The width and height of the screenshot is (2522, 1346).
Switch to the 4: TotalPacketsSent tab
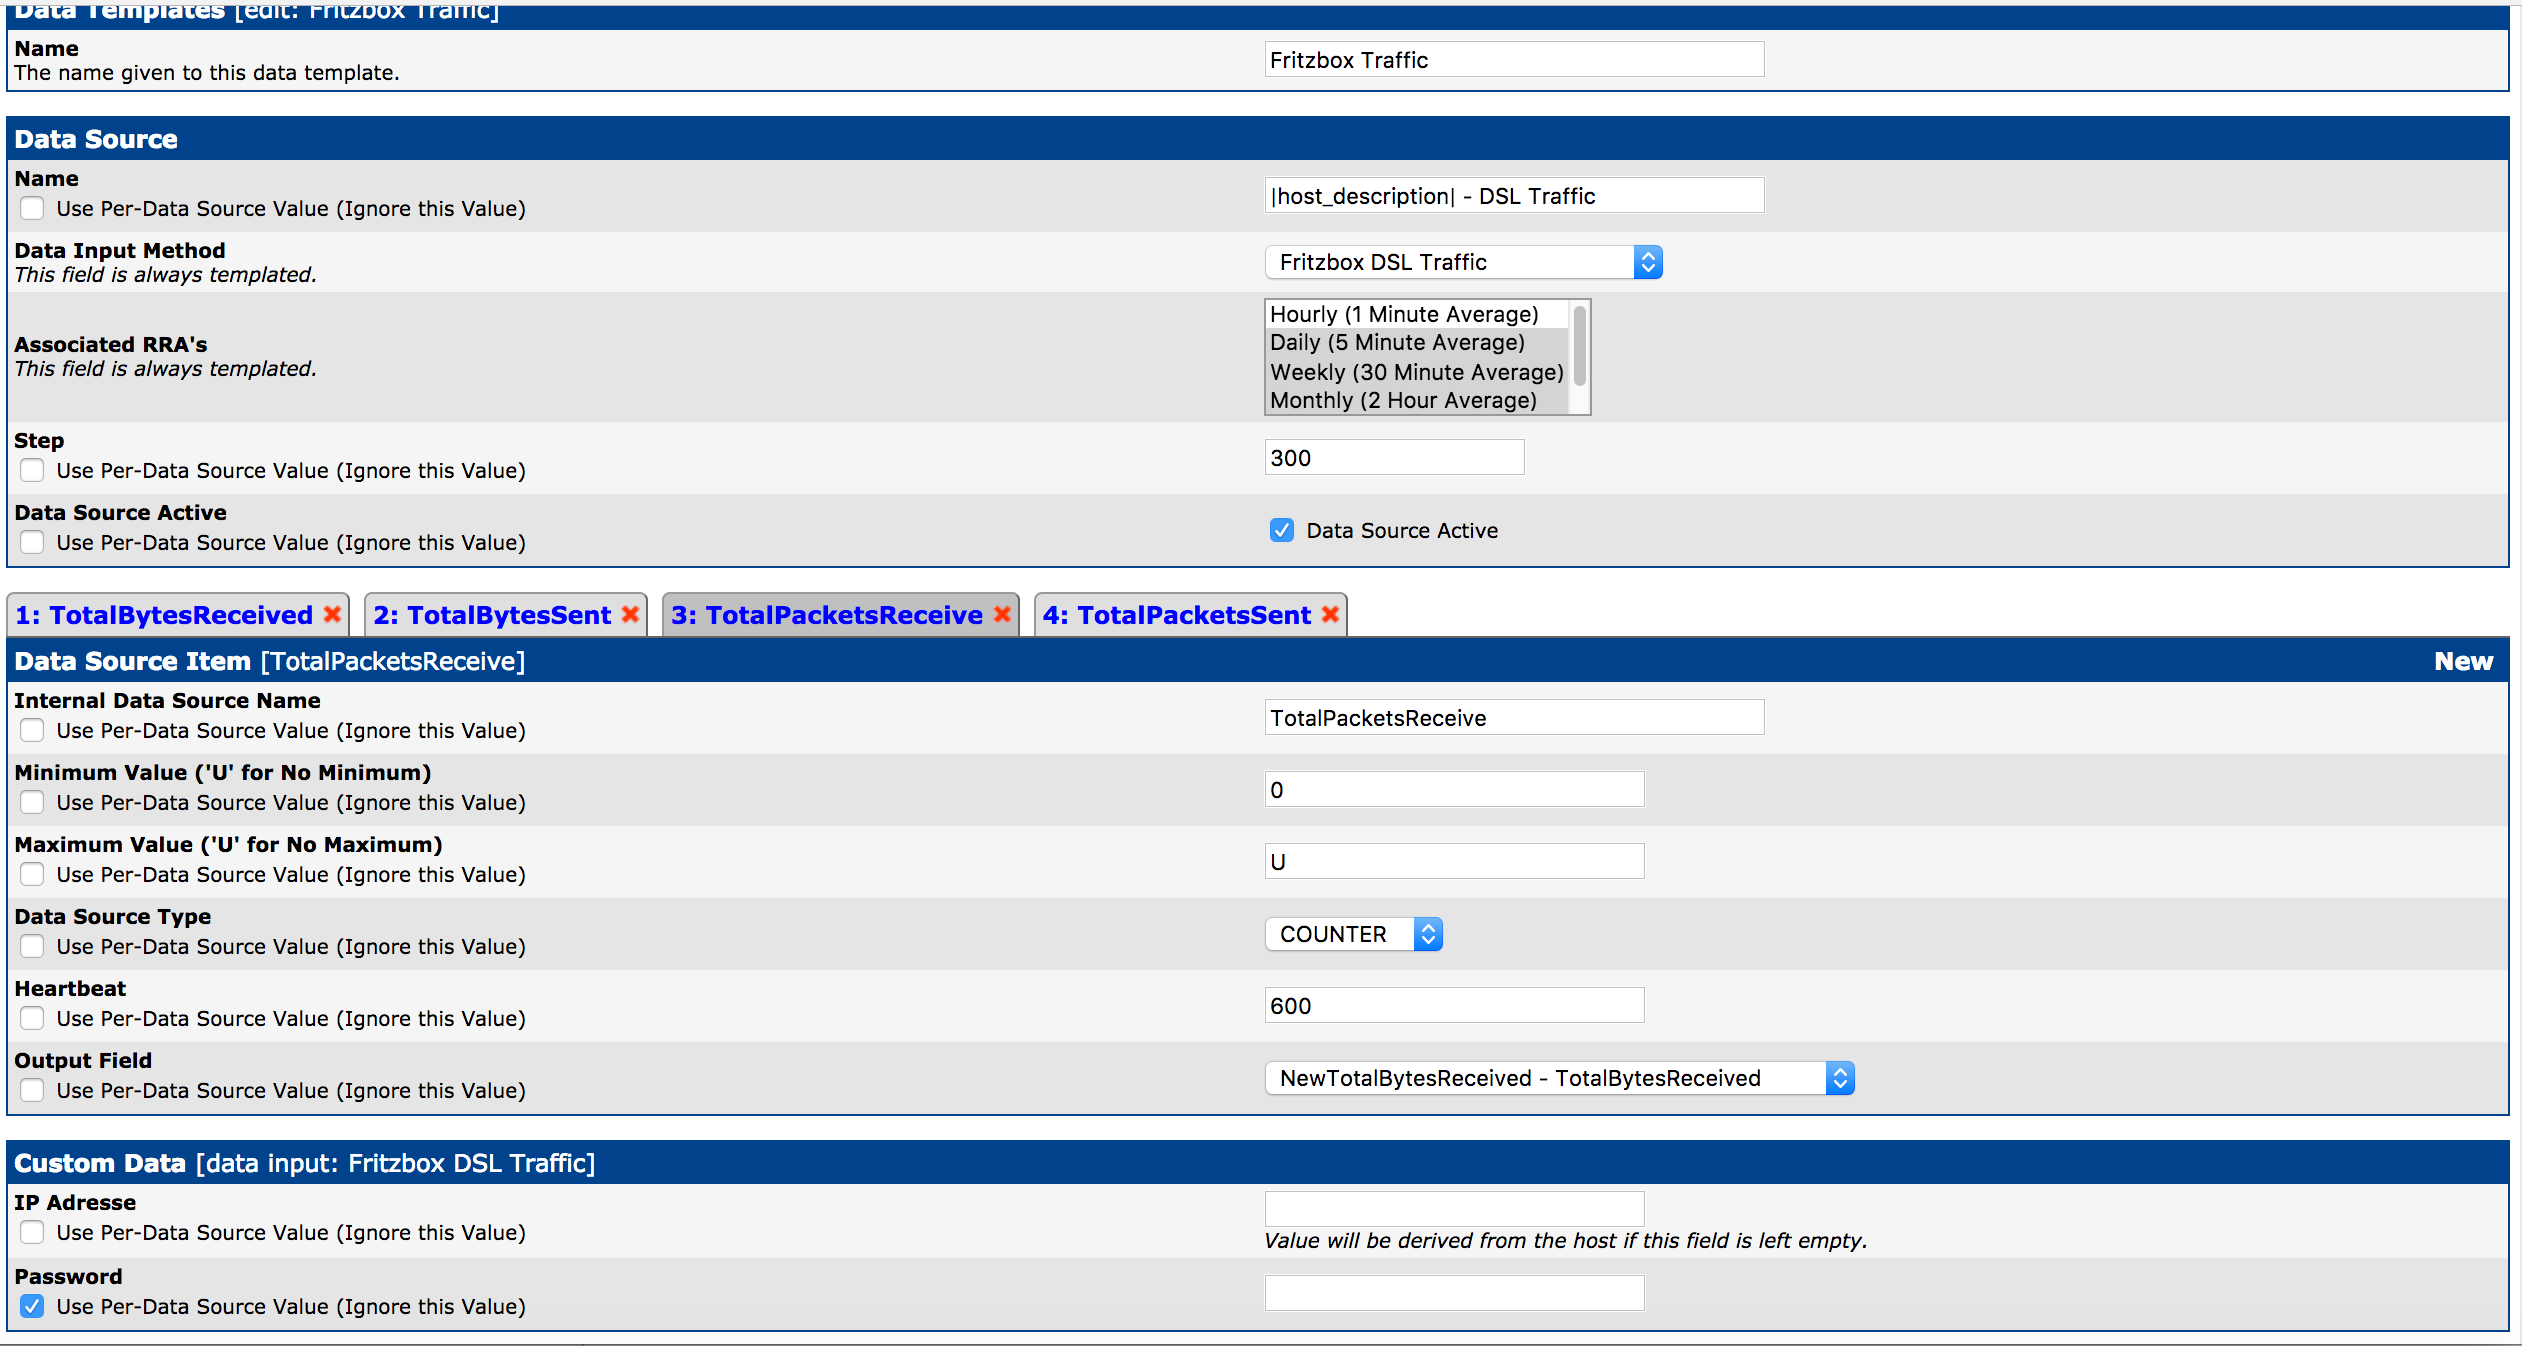1176,615
